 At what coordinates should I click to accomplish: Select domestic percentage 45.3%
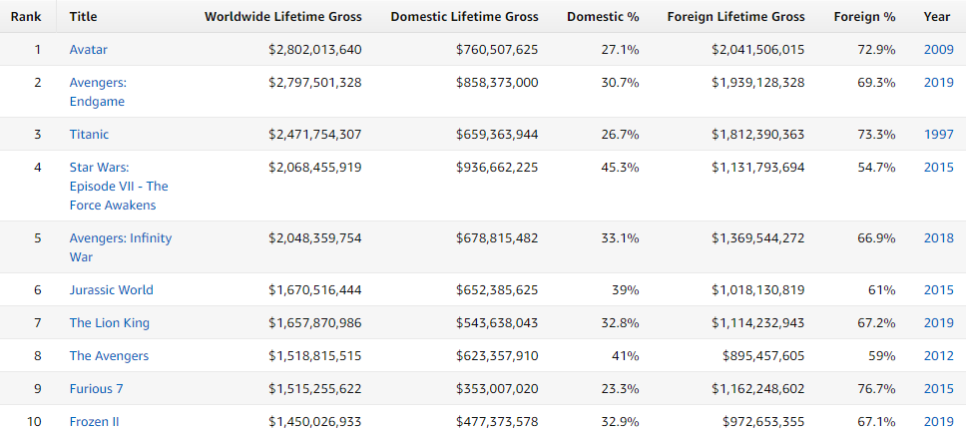coord(620,167)
